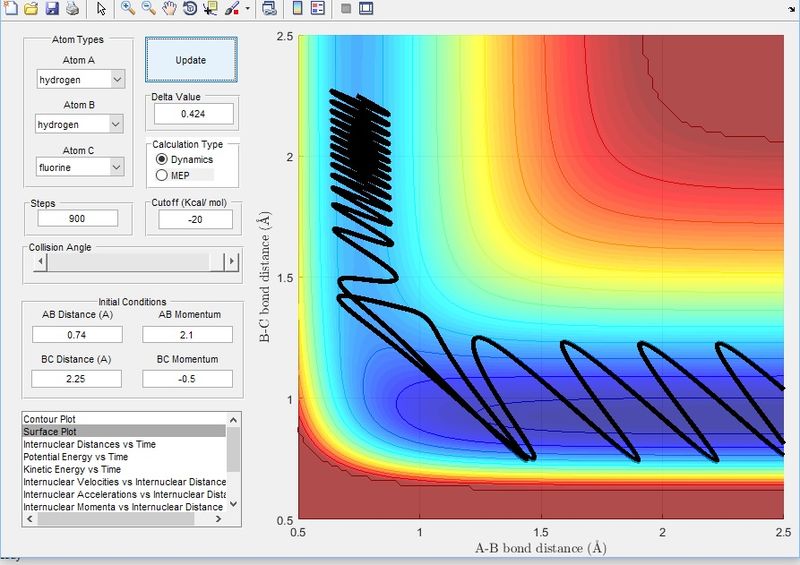Click the Link Plot toolbar icon
The width and height of the screenshot is (800, 565).
click(269, 8)
